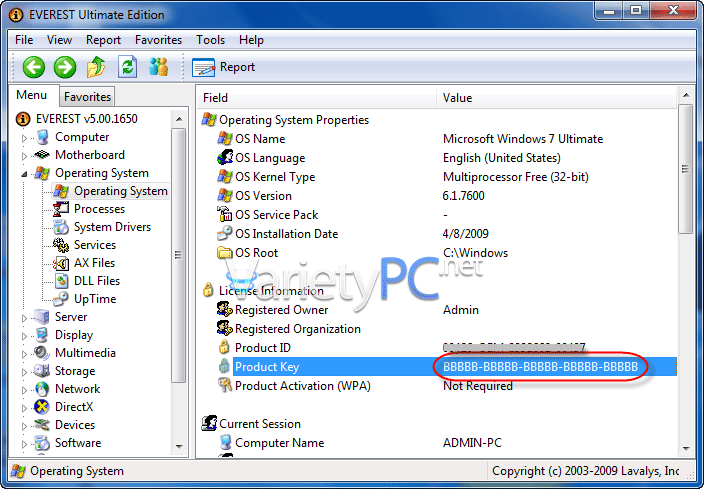Go back with the green left arrow
Screen dimensions: 704x489
(x=34, y=67)
